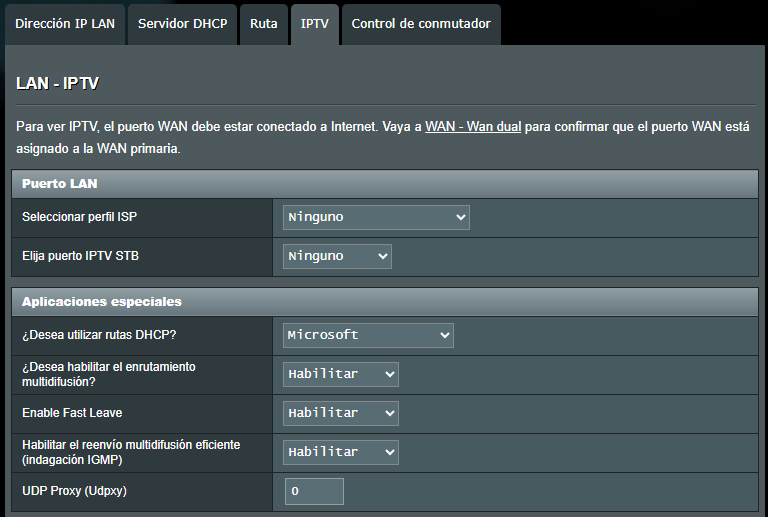This screenshot has width=768, height=517.
Task: Open the Control de conmutador tab
Action: click(x=421, y=23)
